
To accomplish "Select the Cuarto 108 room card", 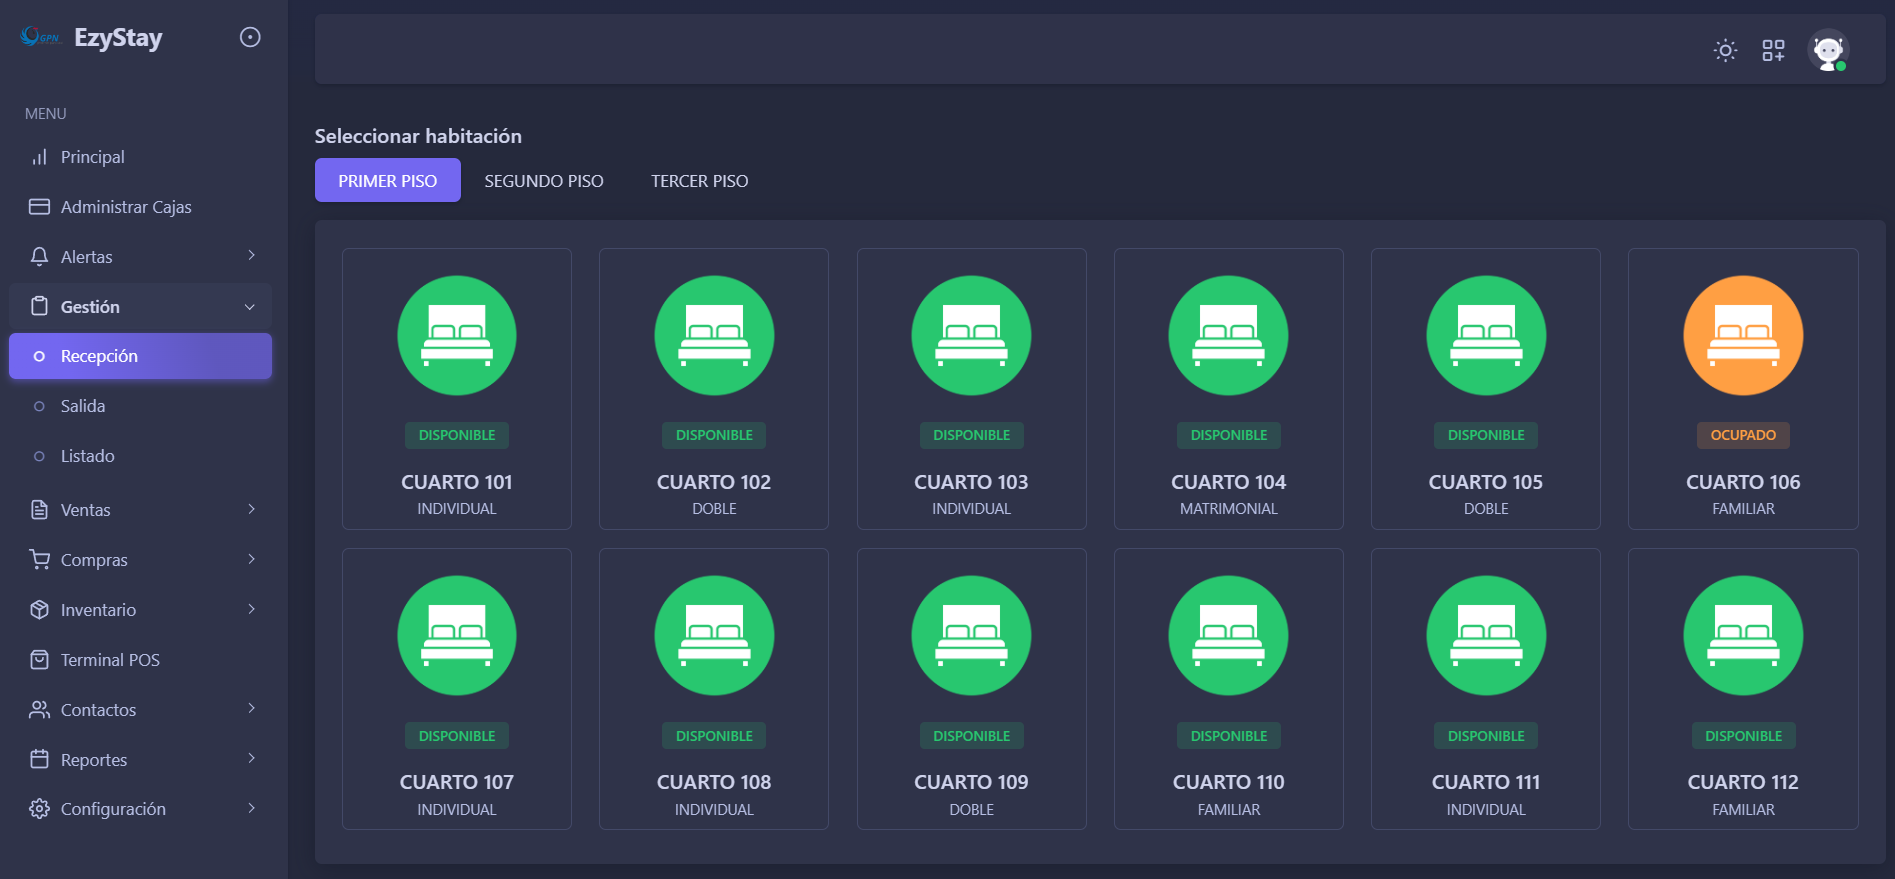I will point(714,689).
